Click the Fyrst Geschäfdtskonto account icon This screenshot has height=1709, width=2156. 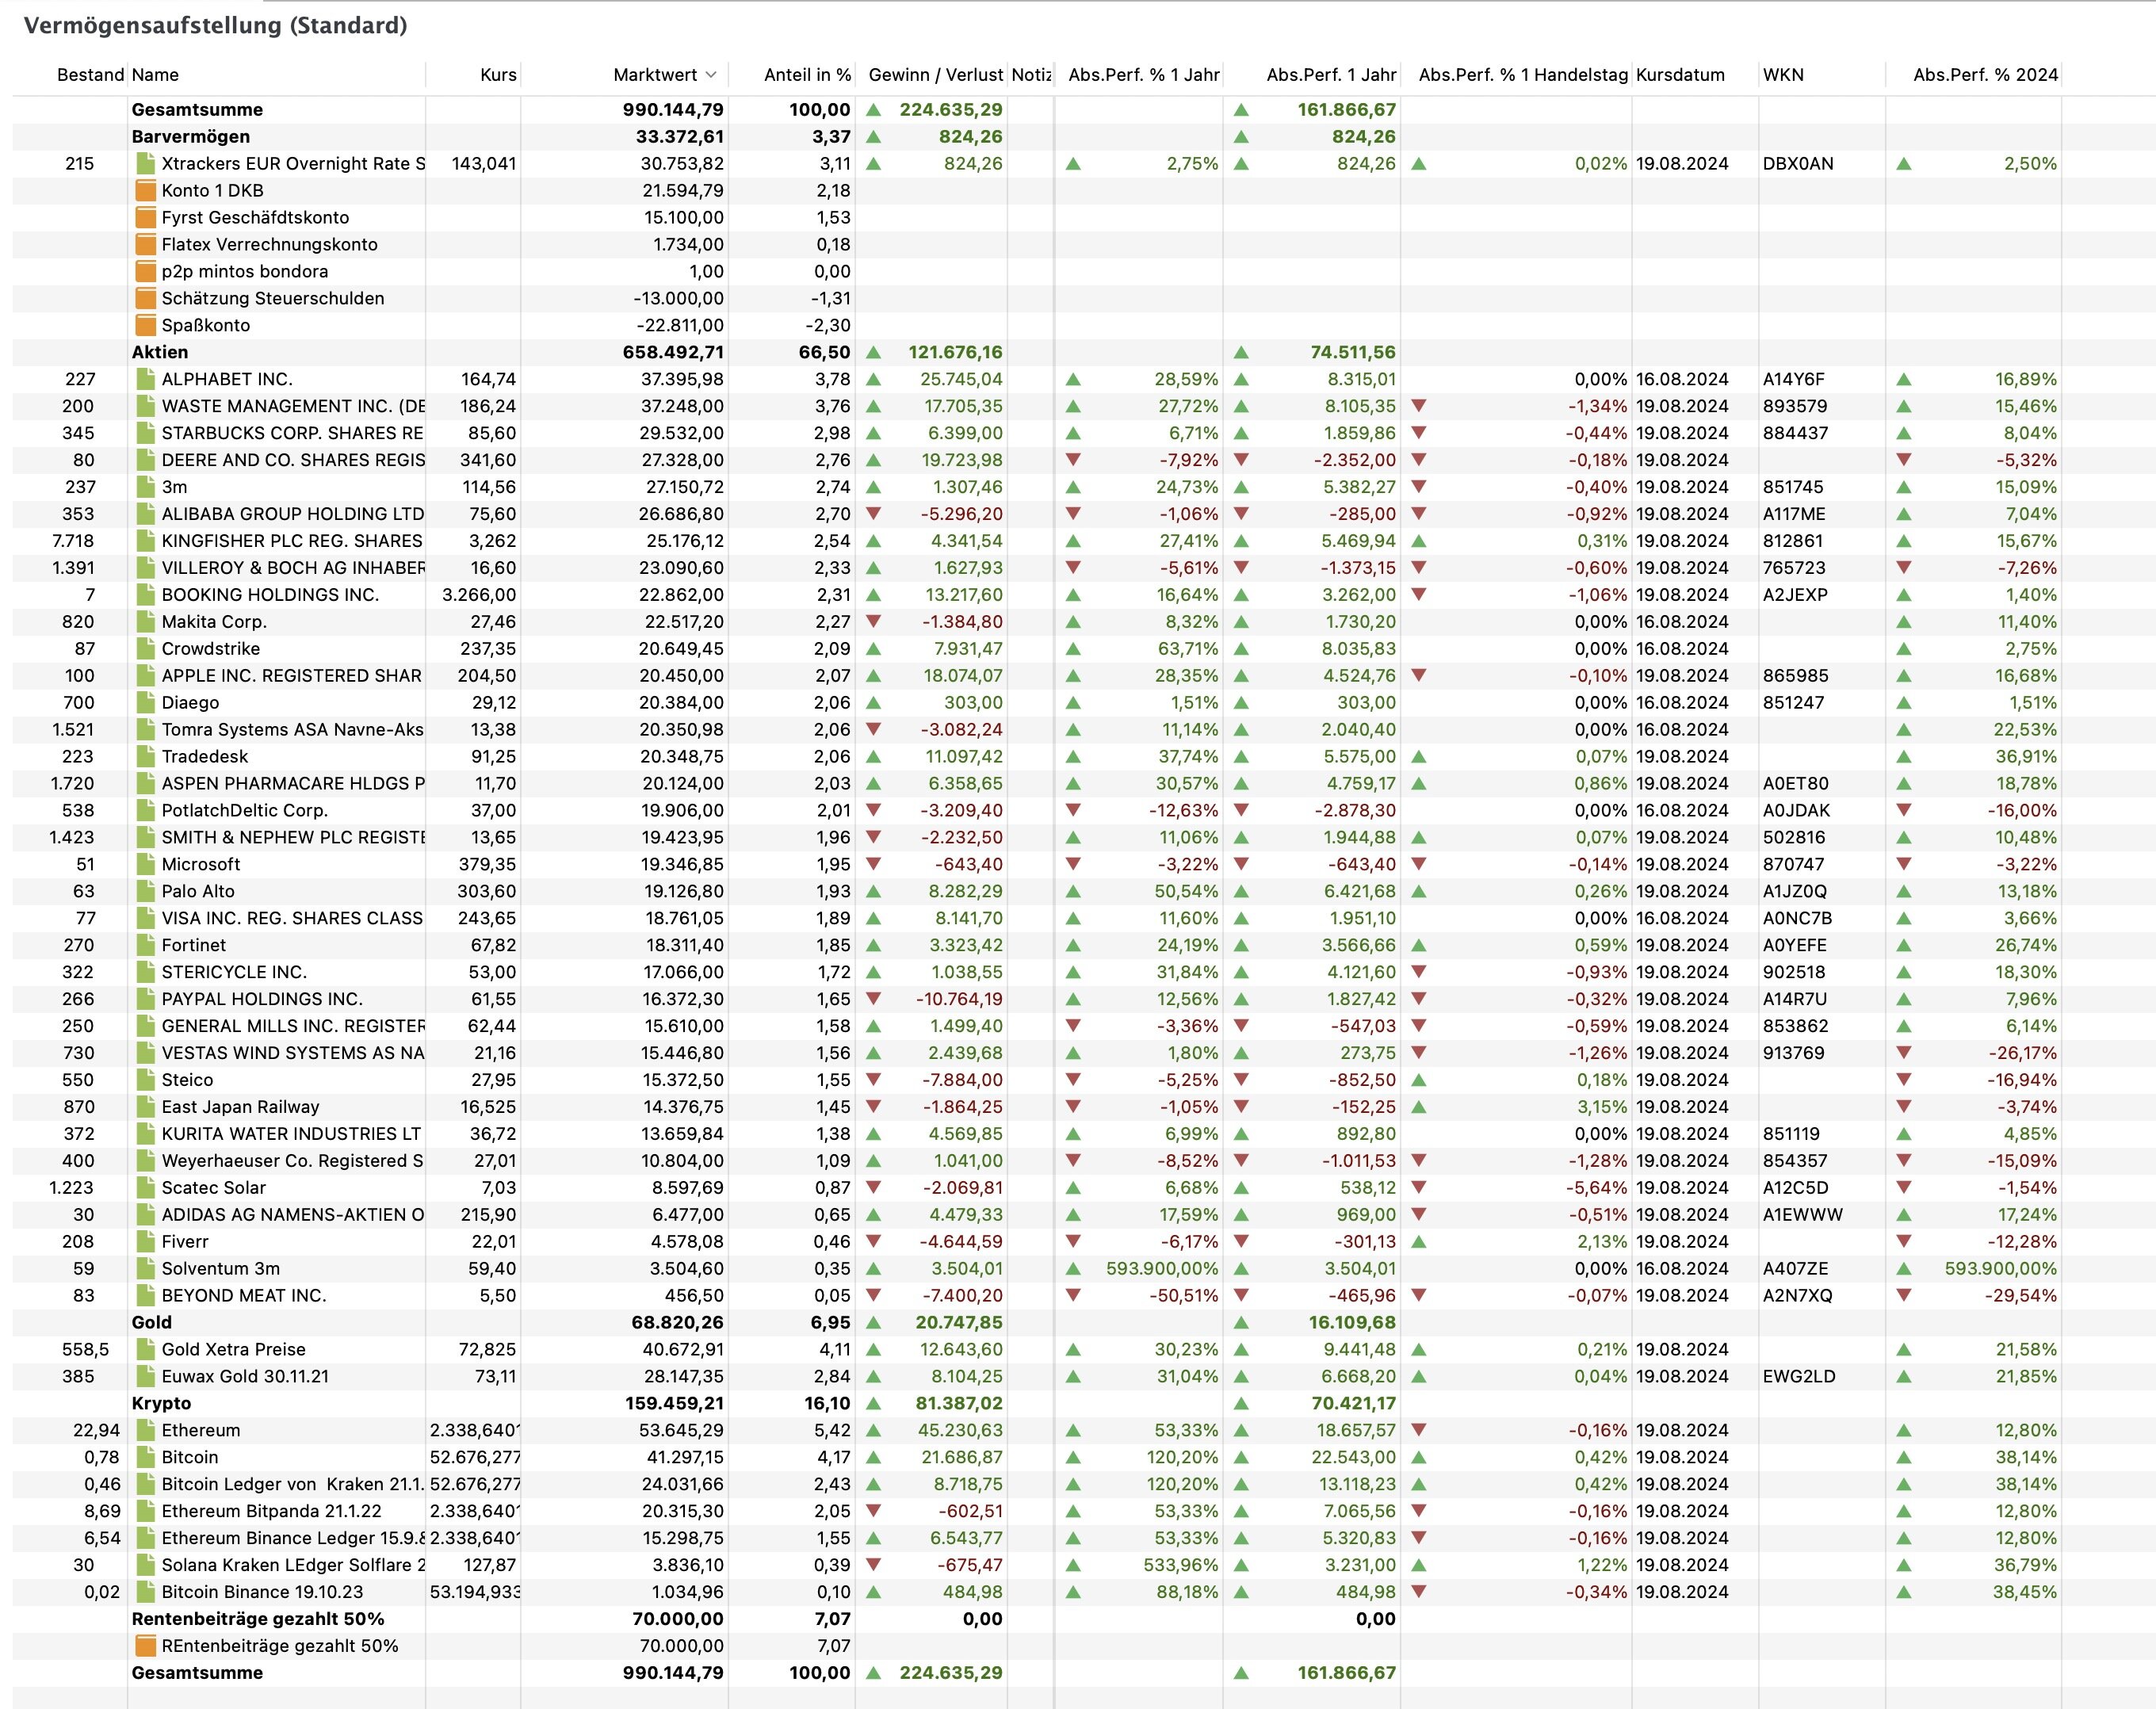click(146, 218)
